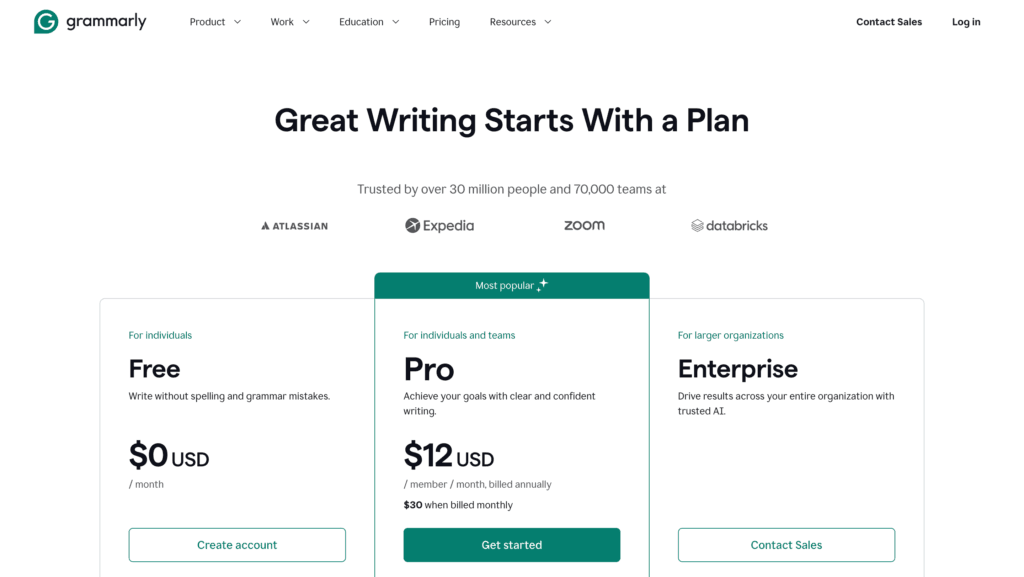This screenshot has height=577, width=1024.
Task: Open the Work dropdown menu
Action: click(290, 22)
